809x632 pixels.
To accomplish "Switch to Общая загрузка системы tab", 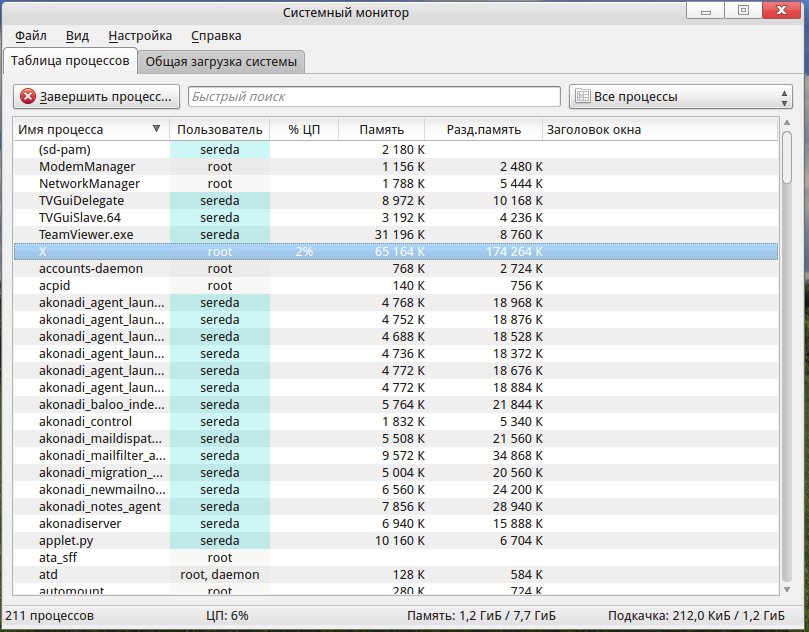I will tap(221, 62).
